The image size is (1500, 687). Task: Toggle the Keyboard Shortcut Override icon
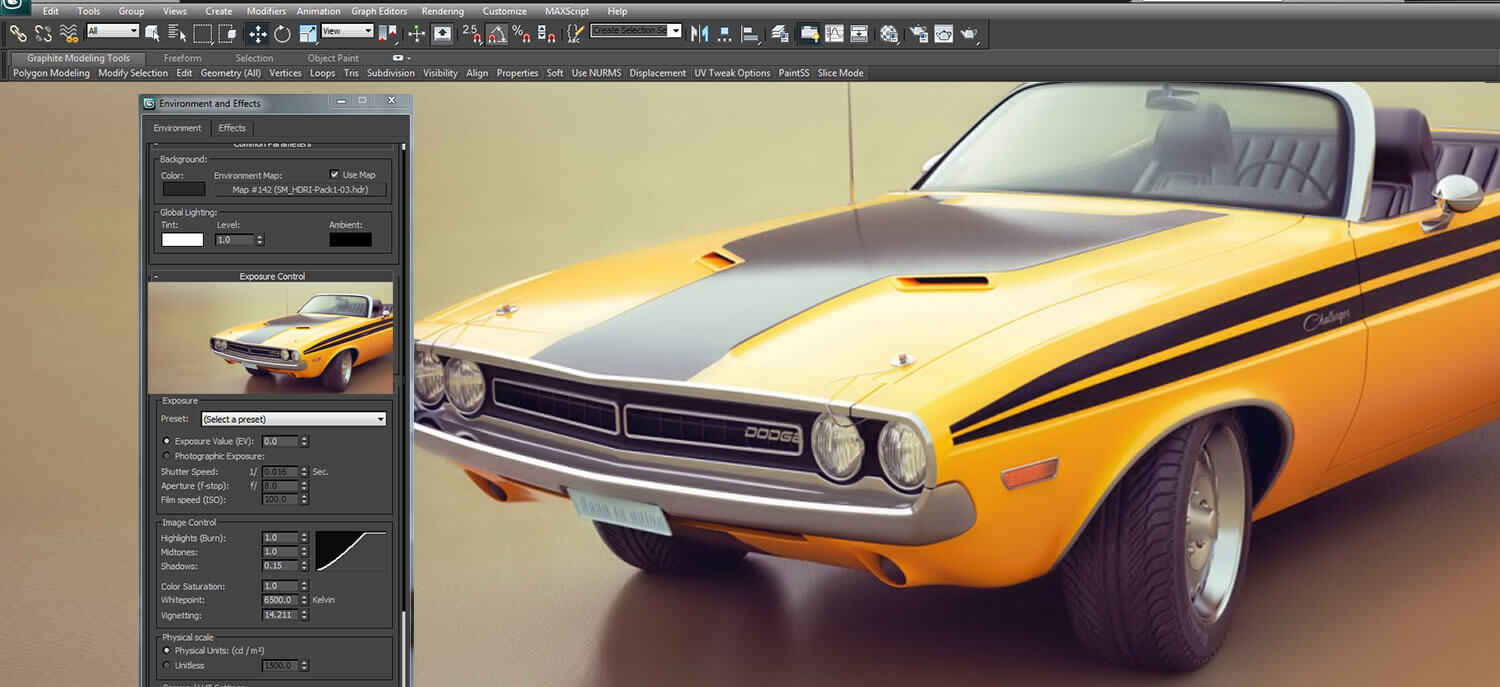pyautogui.click(x=442, y=33)
